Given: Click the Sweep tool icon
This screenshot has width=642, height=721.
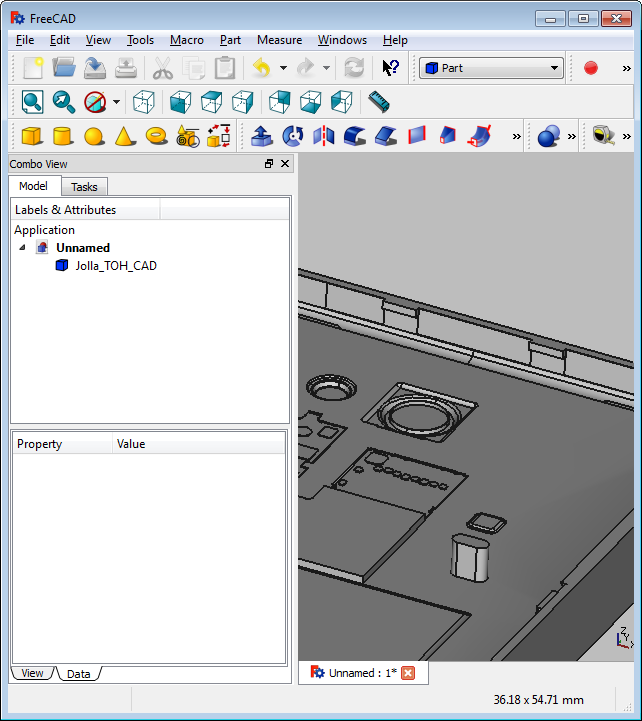Looking at the screenshot, I should [x=479, y=136].
